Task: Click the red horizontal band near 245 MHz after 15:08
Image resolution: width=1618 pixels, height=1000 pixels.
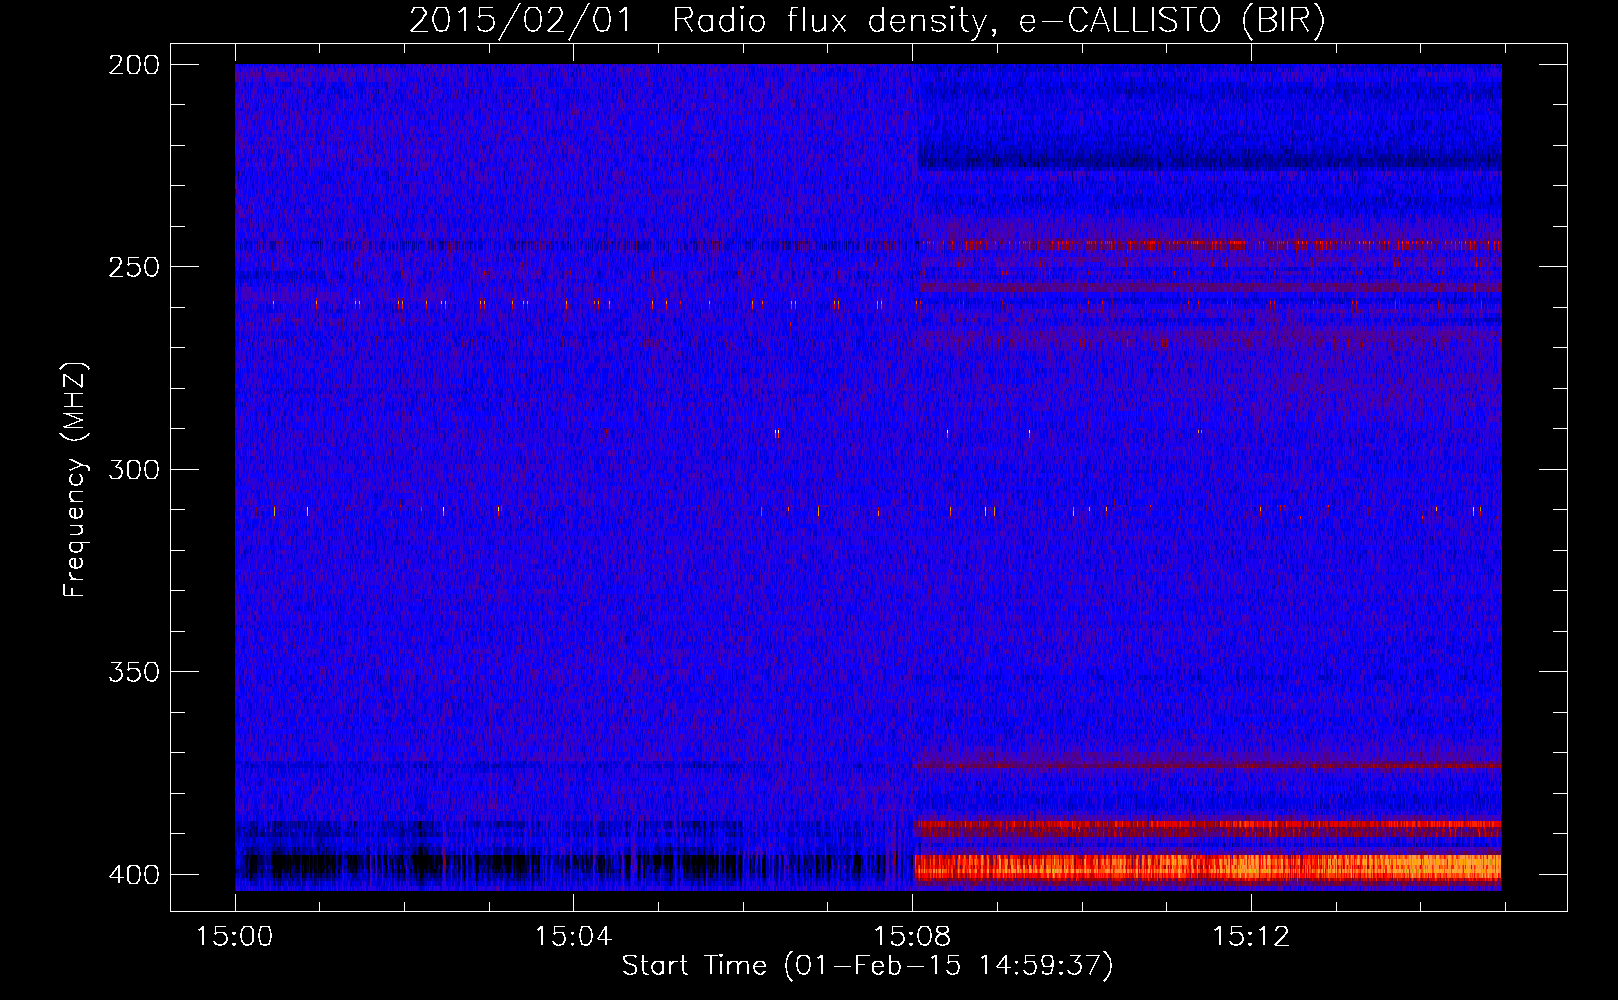Action: [x=1210, y=244]
